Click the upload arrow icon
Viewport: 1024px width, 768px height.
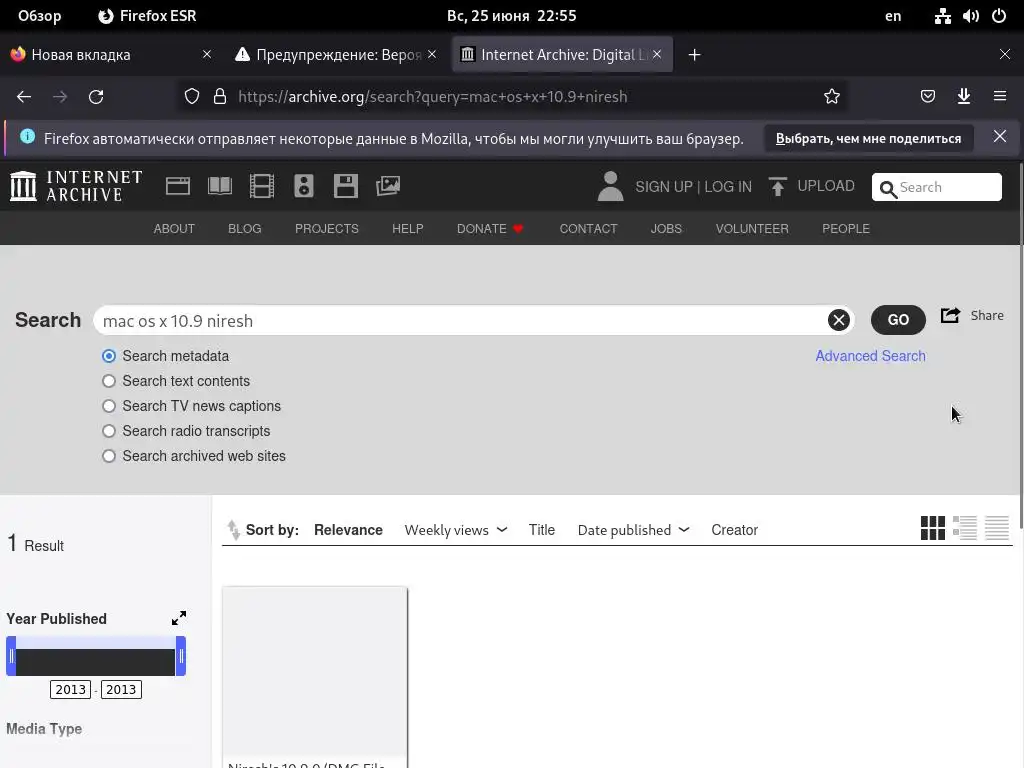[777, 187]
